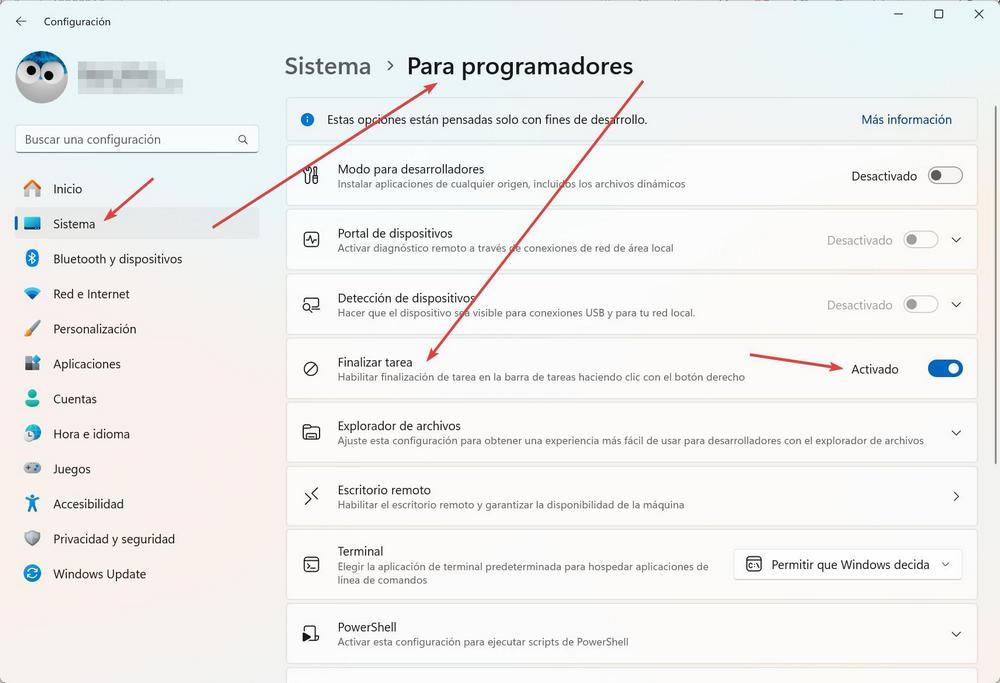
Task: Click the Finalizar tarea title text
Action: 375,362
